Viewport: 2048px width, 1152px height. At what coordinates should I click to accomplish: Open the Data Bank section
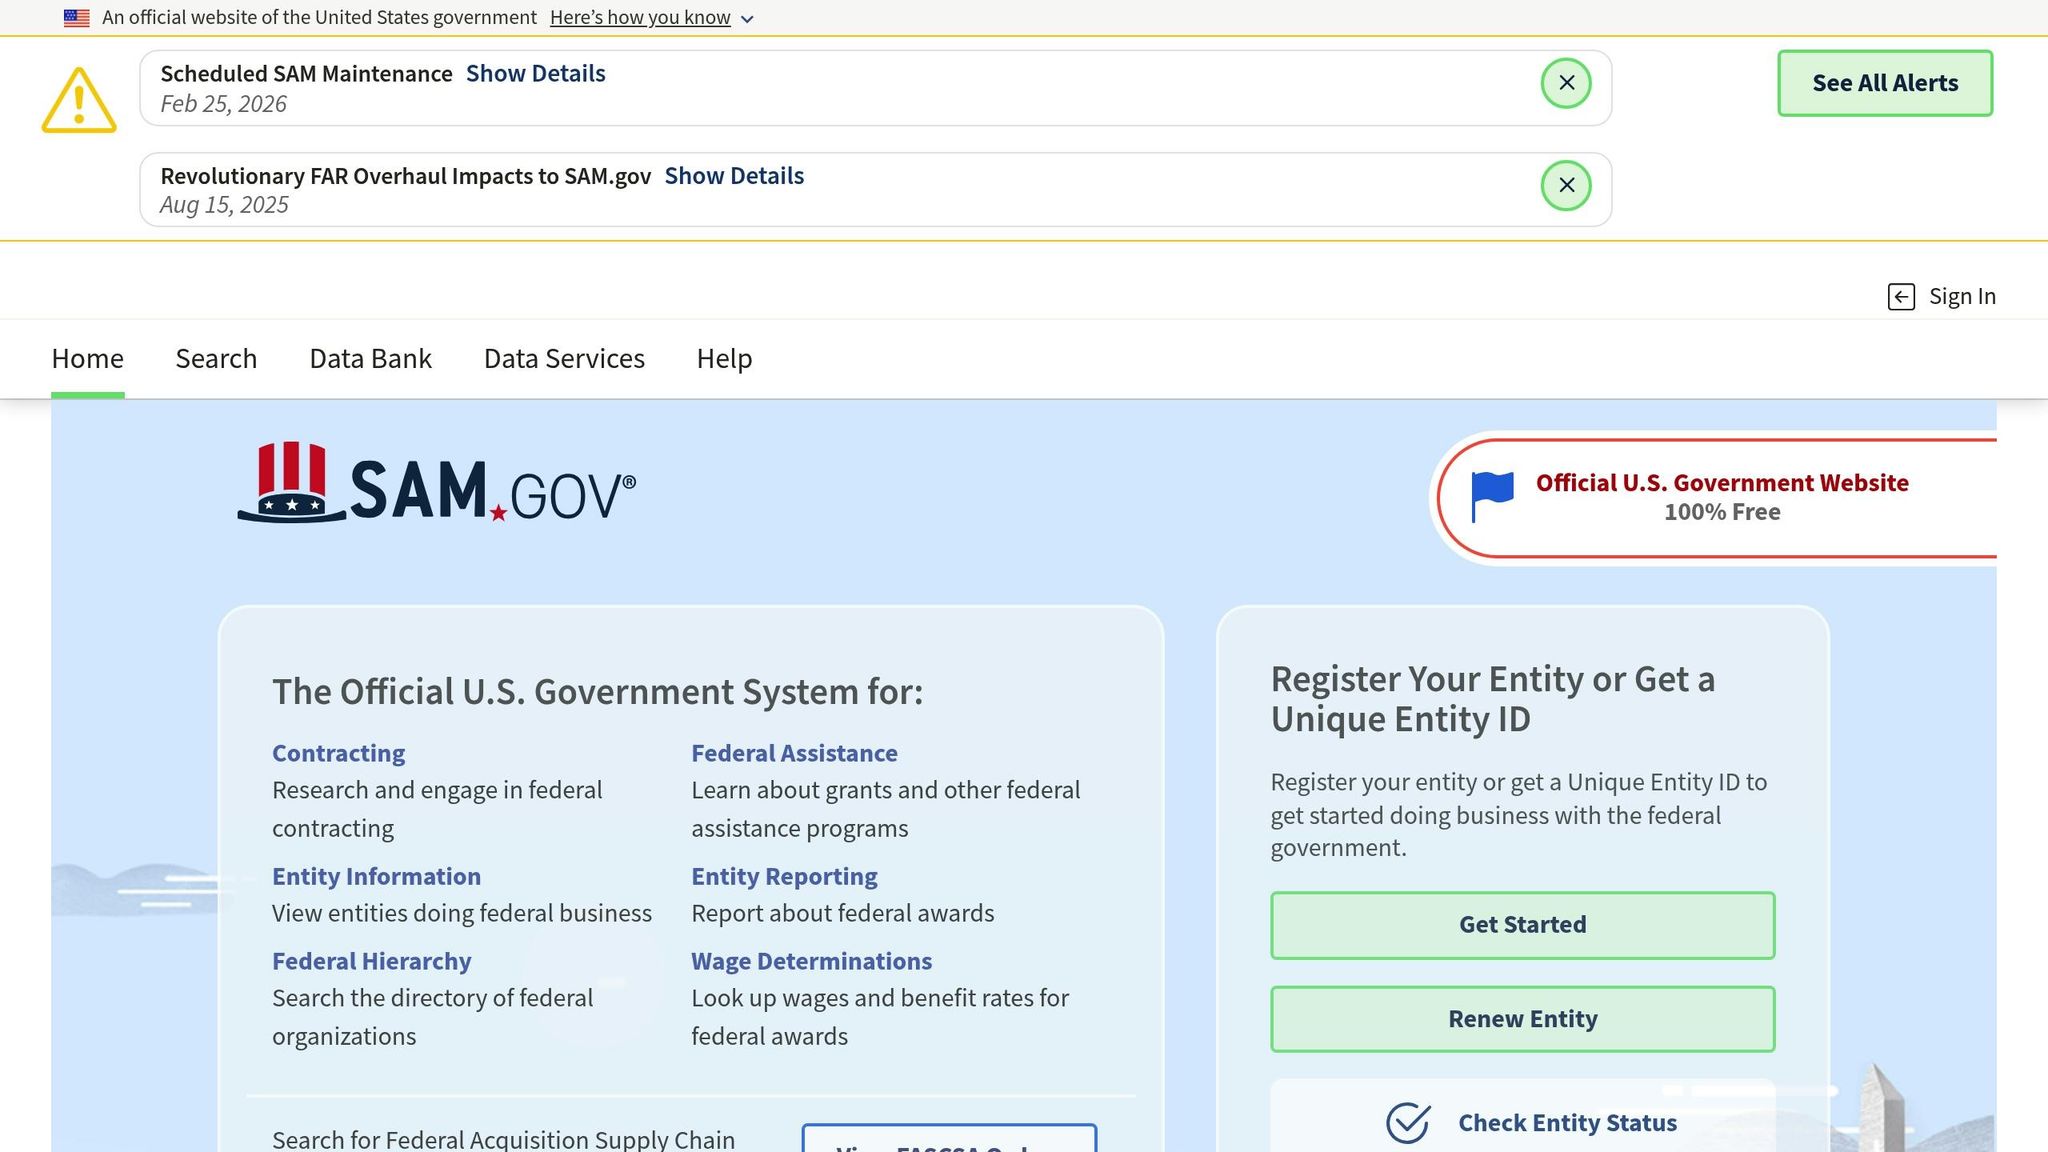tap(369, 358)
